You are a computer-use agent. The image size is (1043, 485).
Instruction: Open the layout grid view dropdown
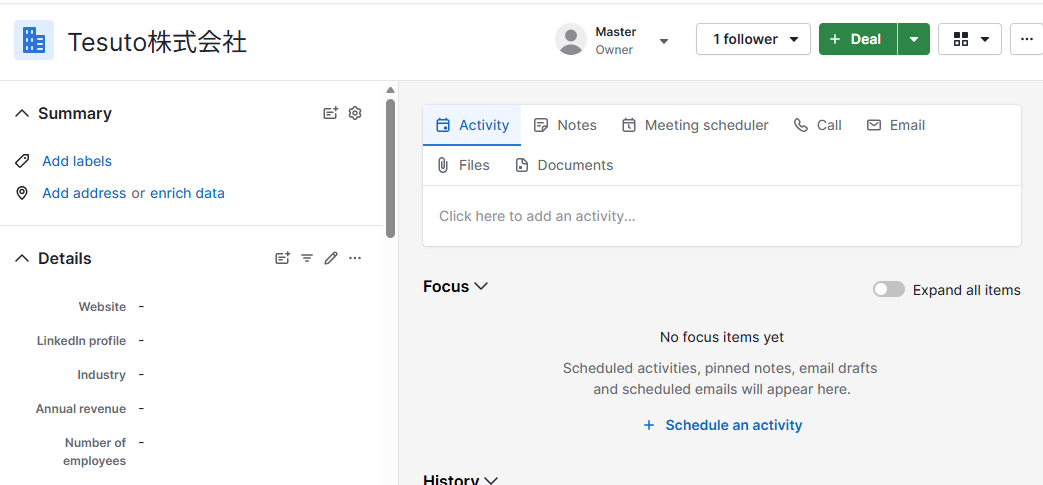coord(970,39)
